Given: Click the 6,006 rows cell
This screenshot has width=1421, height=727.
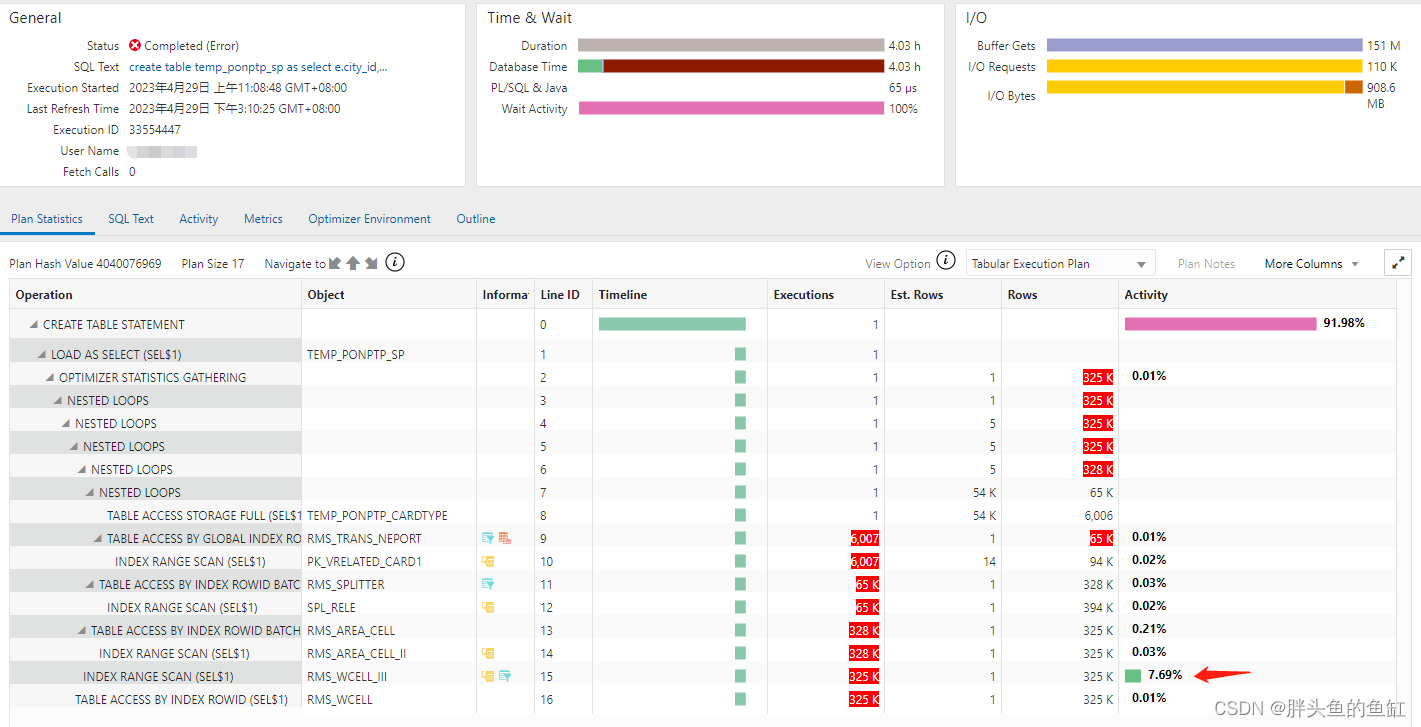Looking at the screenshot, I should coord(1098,515).
